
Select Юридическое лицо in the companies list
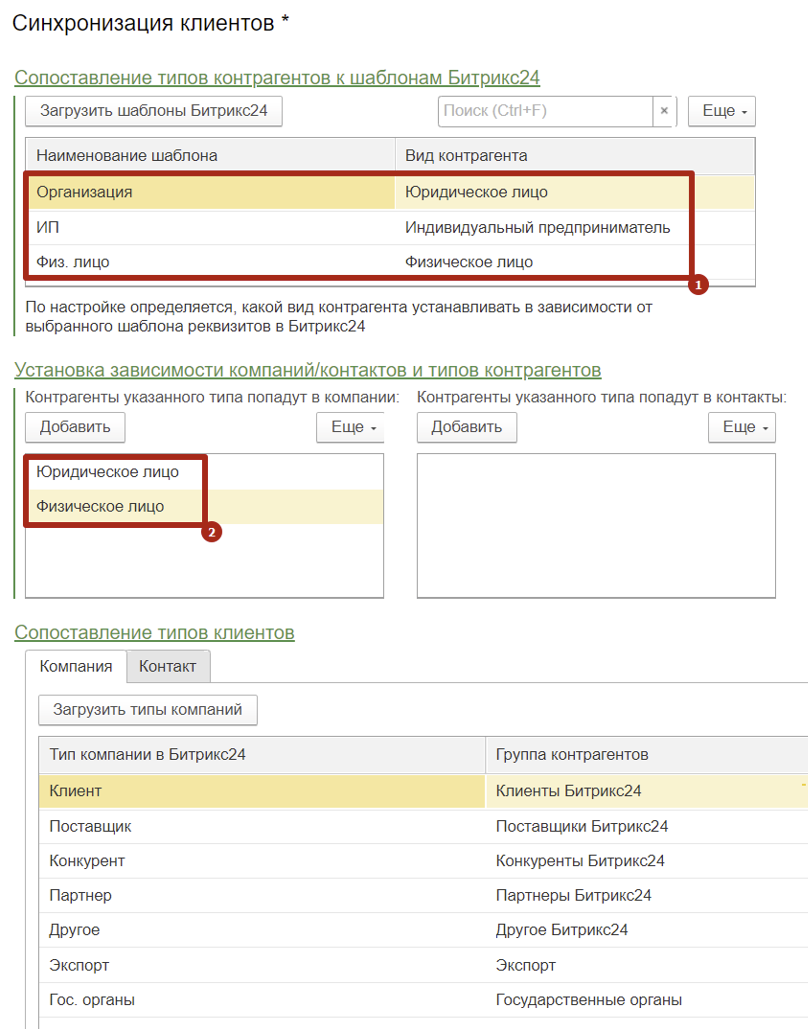(x=108, y=471)
